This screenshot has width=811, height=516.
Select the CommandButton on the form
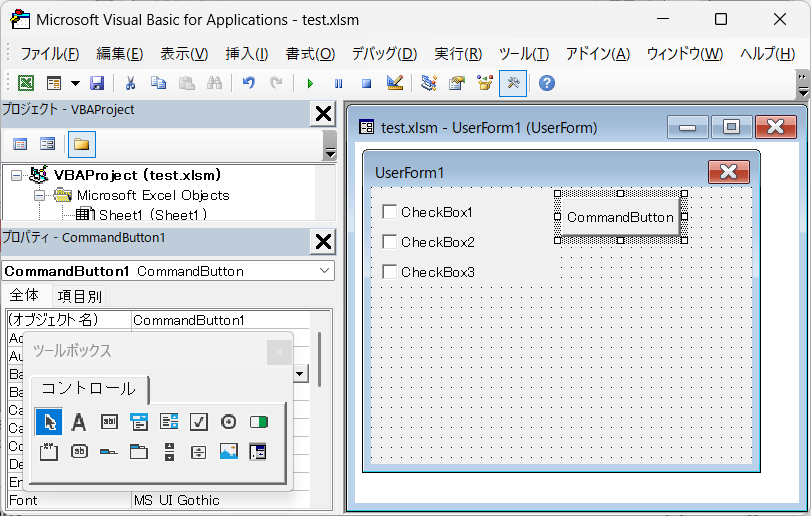coord(620,217)
